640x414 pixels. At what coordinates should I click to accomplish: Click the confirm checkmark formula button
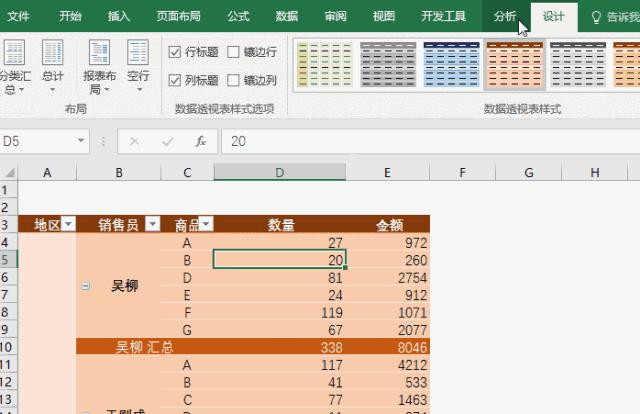pyautogui.click(x=168, y=141)
